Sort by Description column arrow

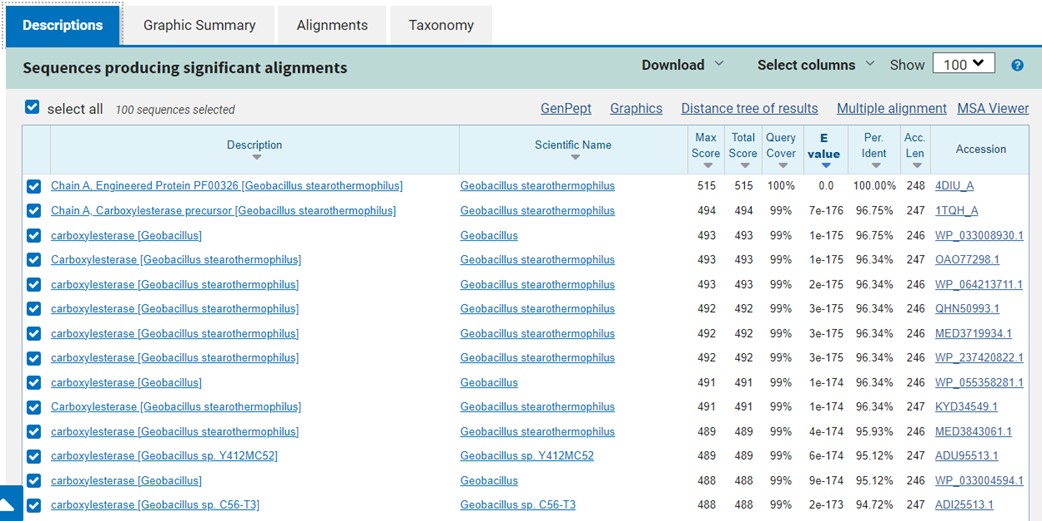pos(256,157)
